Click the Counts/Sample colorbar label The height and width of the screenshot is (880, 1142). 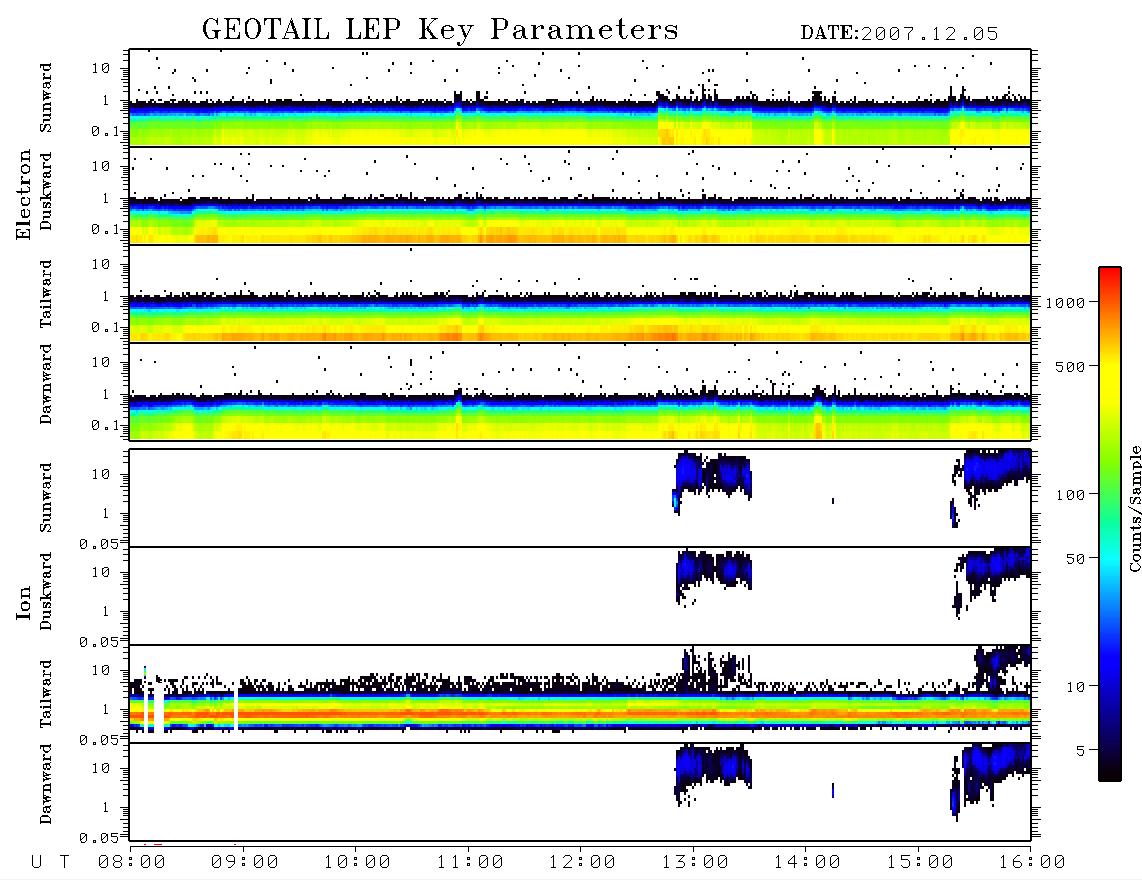(1134, 508)
